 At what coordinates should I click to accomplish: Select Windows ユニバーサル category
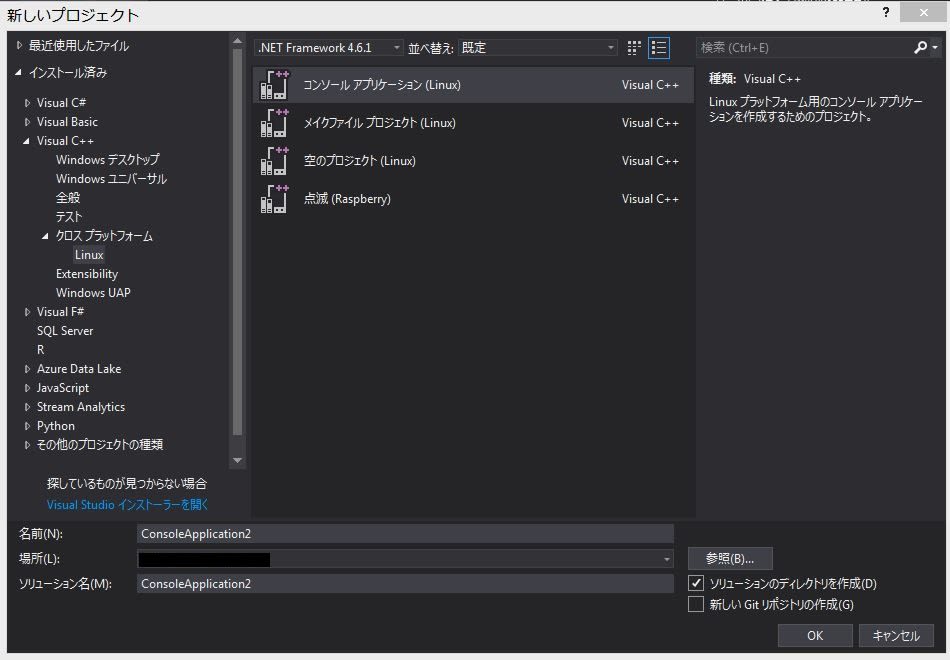[x=111, y=179]
